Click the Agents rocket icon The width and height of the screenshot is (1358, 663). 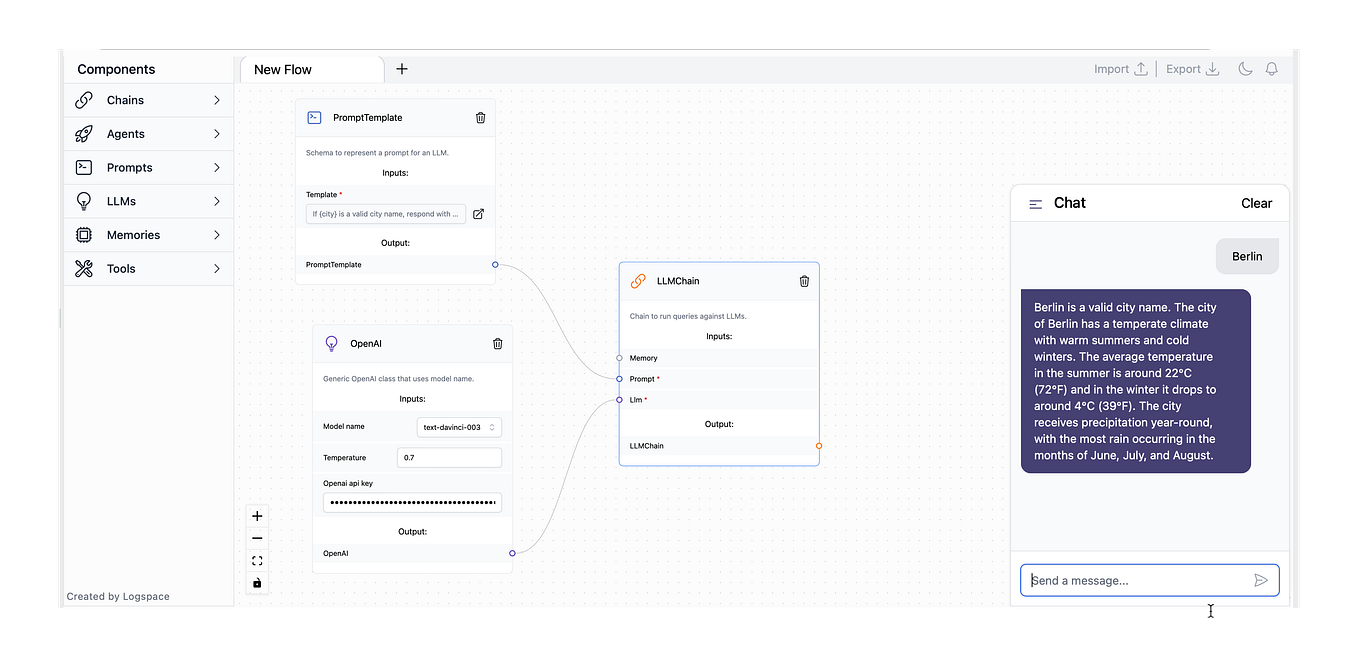point(83,134)
